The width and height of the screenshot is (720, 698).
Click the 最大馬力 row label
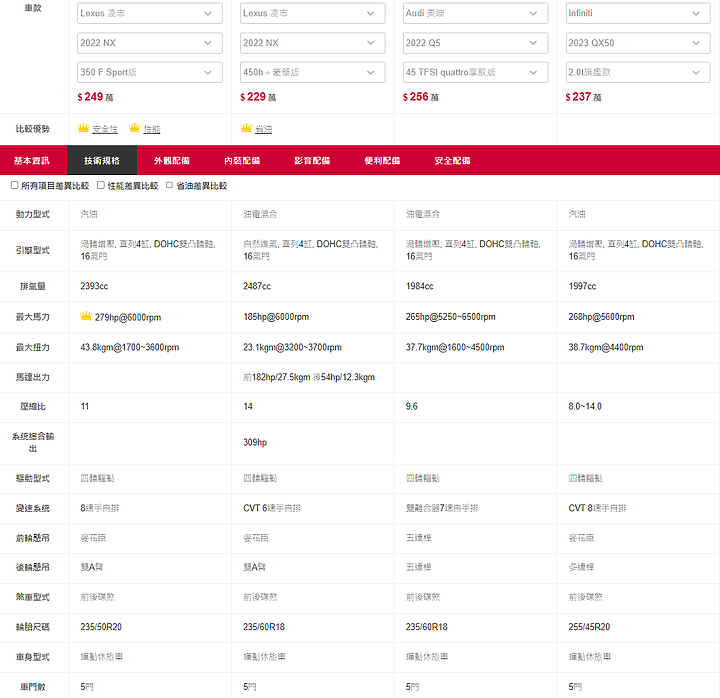pyautogui.click(x=33, y=317)
